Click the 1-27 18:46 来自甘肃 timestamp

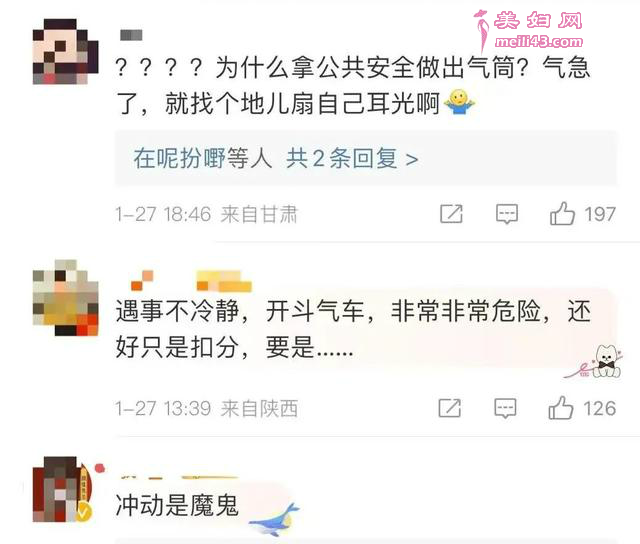[x=207, y=214]
